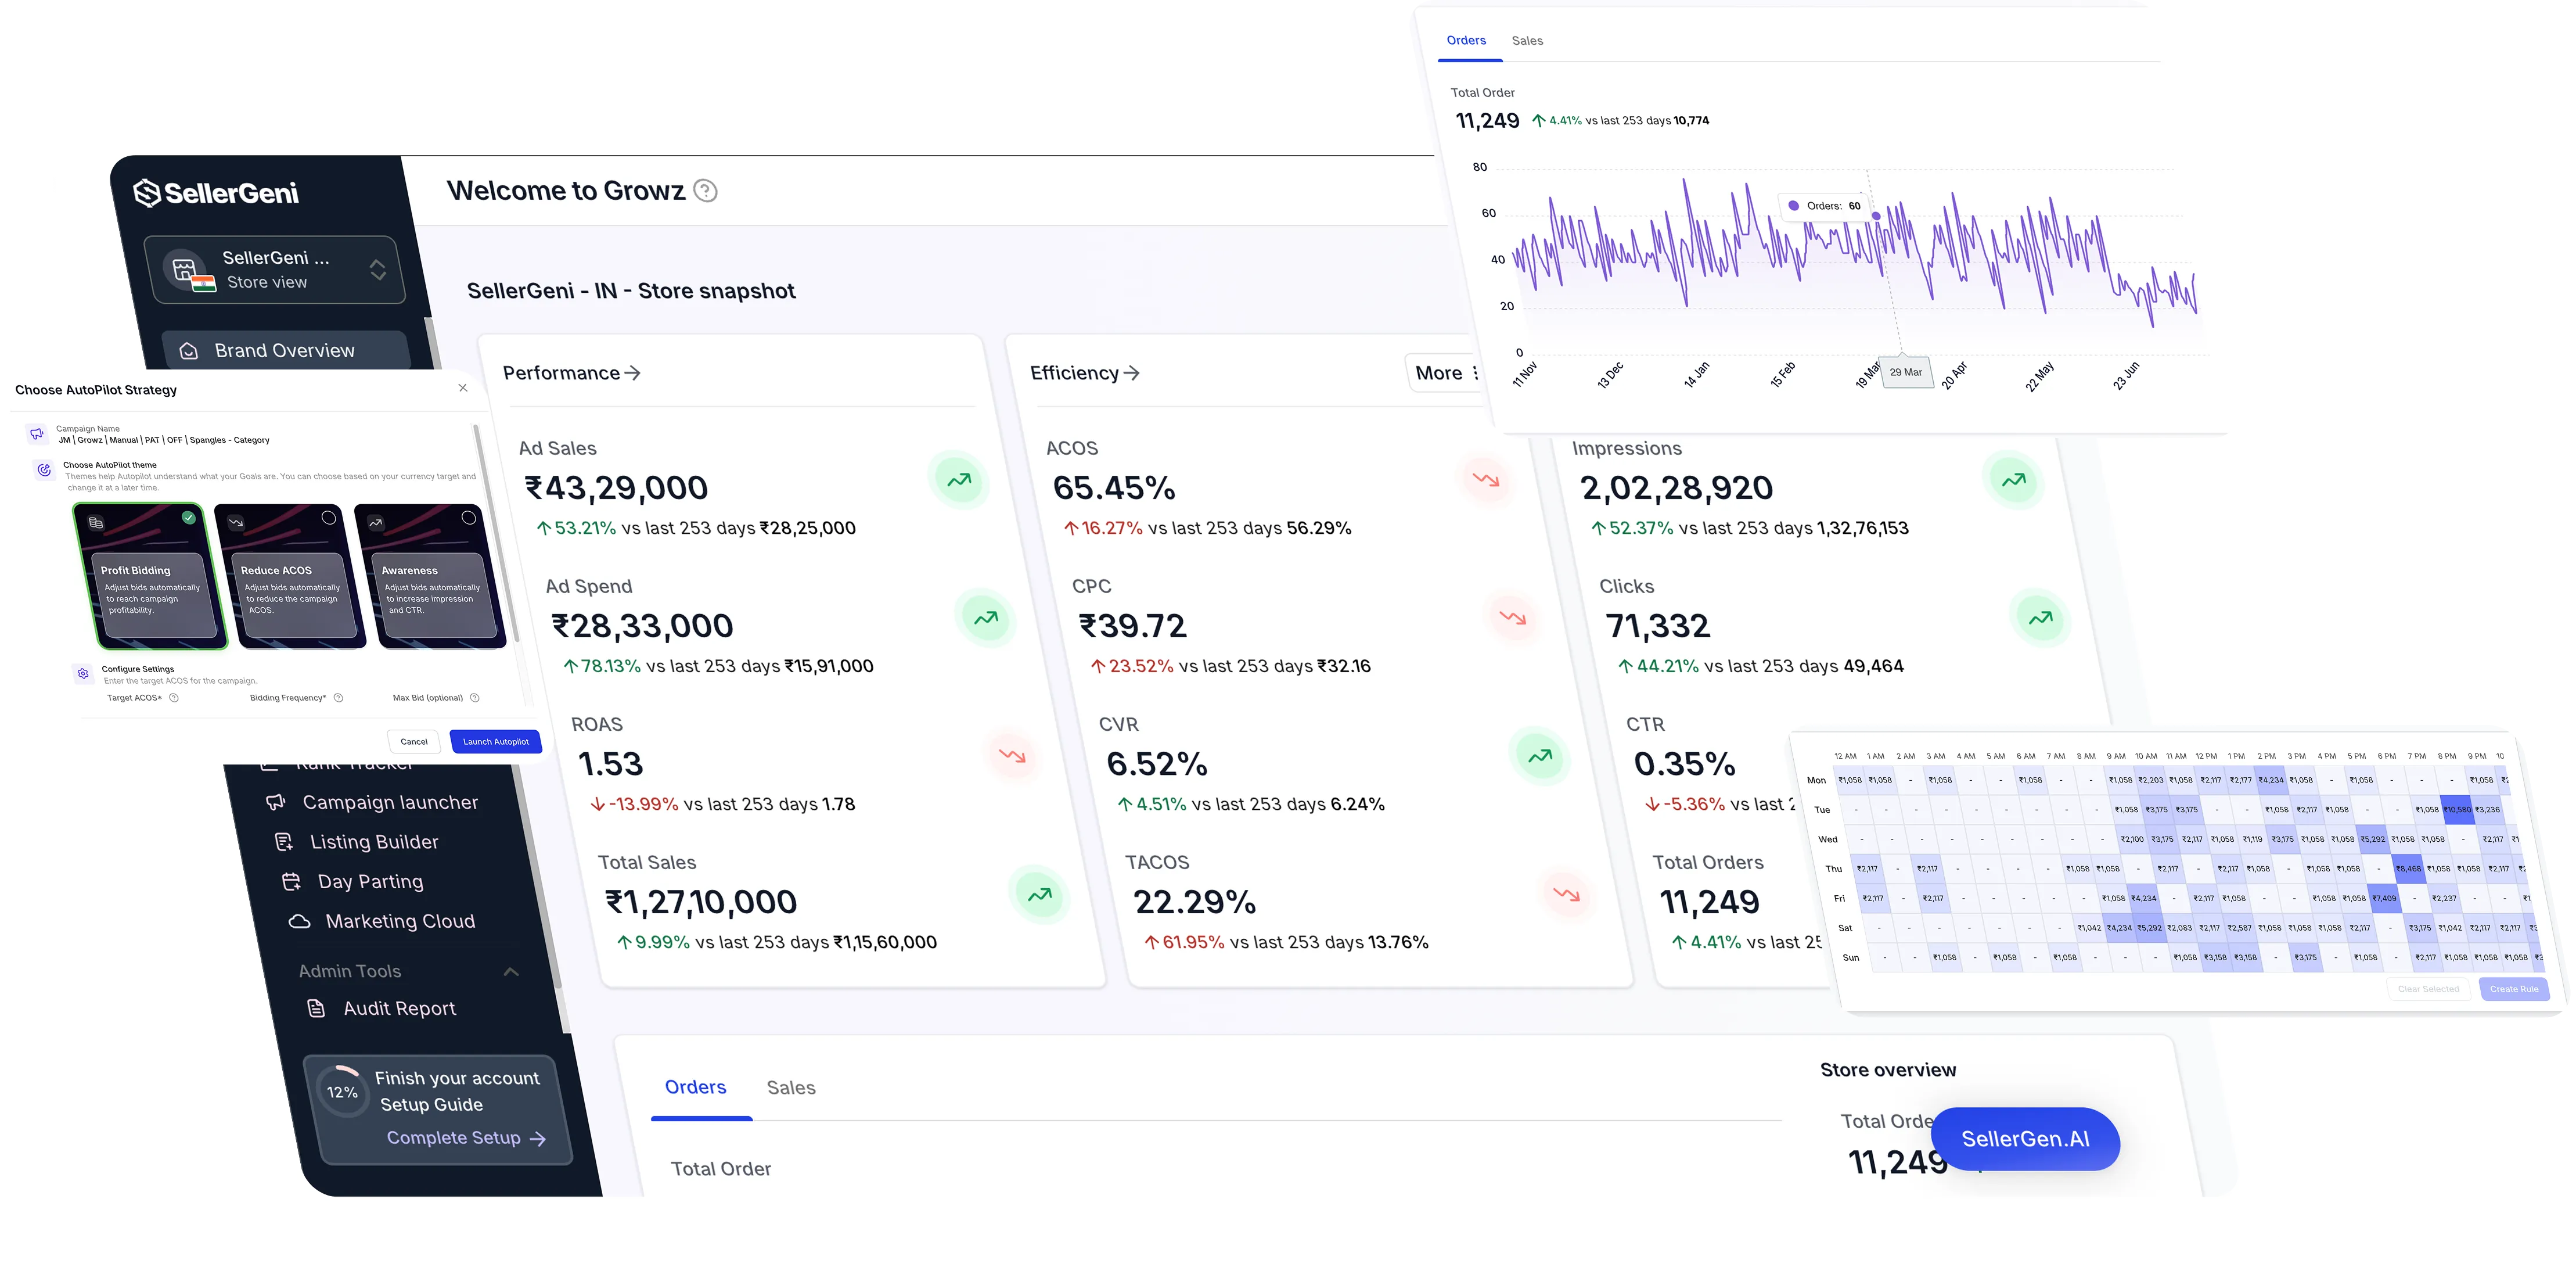Click the Orders 60 data point on chart
The image size is (2576, 1267).
tap(1876, 216)
